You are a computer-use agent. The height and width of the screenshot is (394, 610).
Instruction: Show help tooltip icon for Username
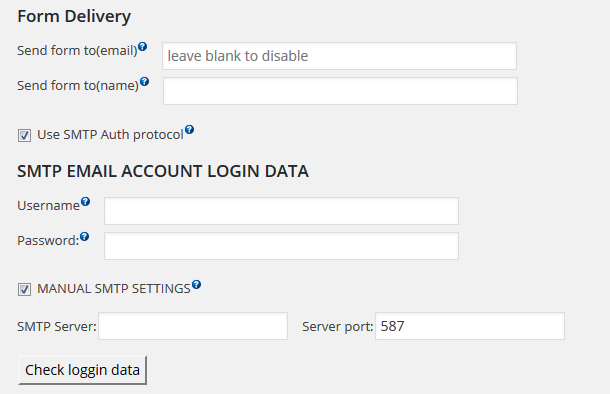[x=86, y=201]
